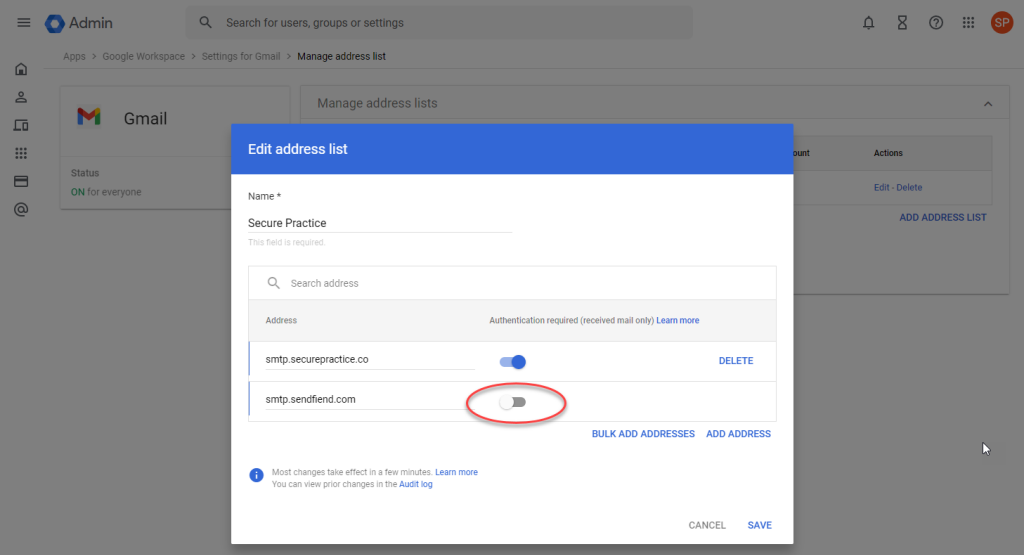Collapse the Manage address lists panel
This screenshot has width=1024, height=555.
click(x=988, y=104)
